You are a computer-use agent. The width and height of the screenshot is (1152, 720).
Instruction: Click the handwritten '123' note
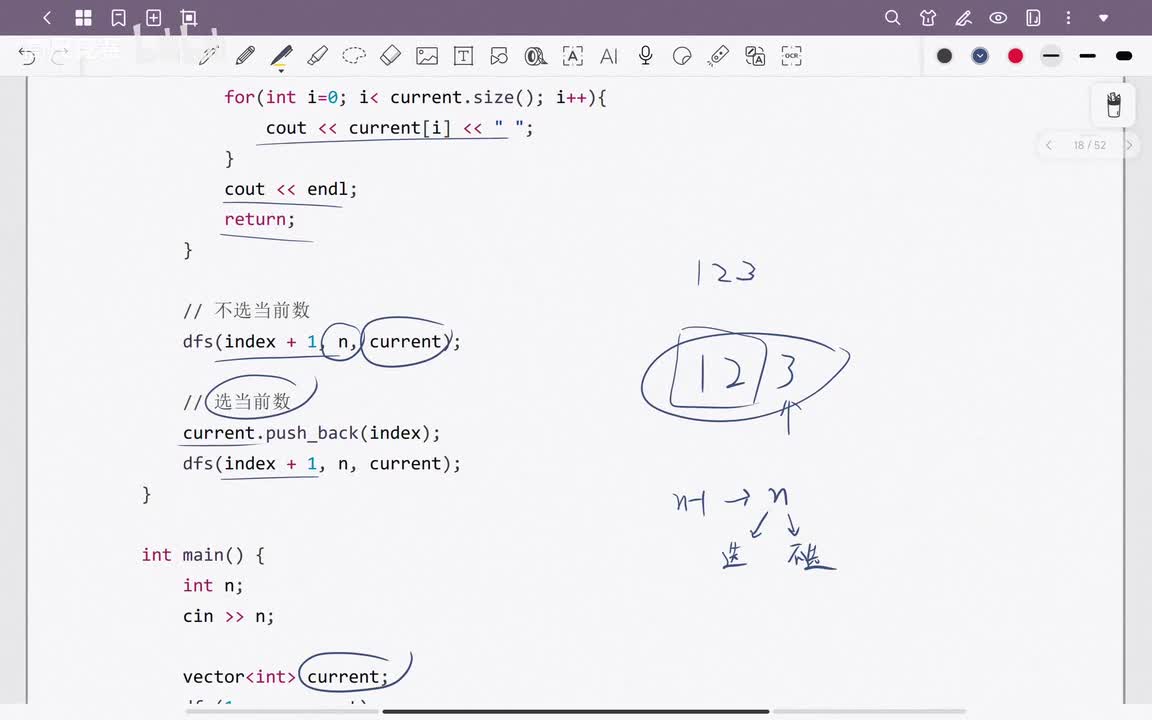tap(725, 272)
